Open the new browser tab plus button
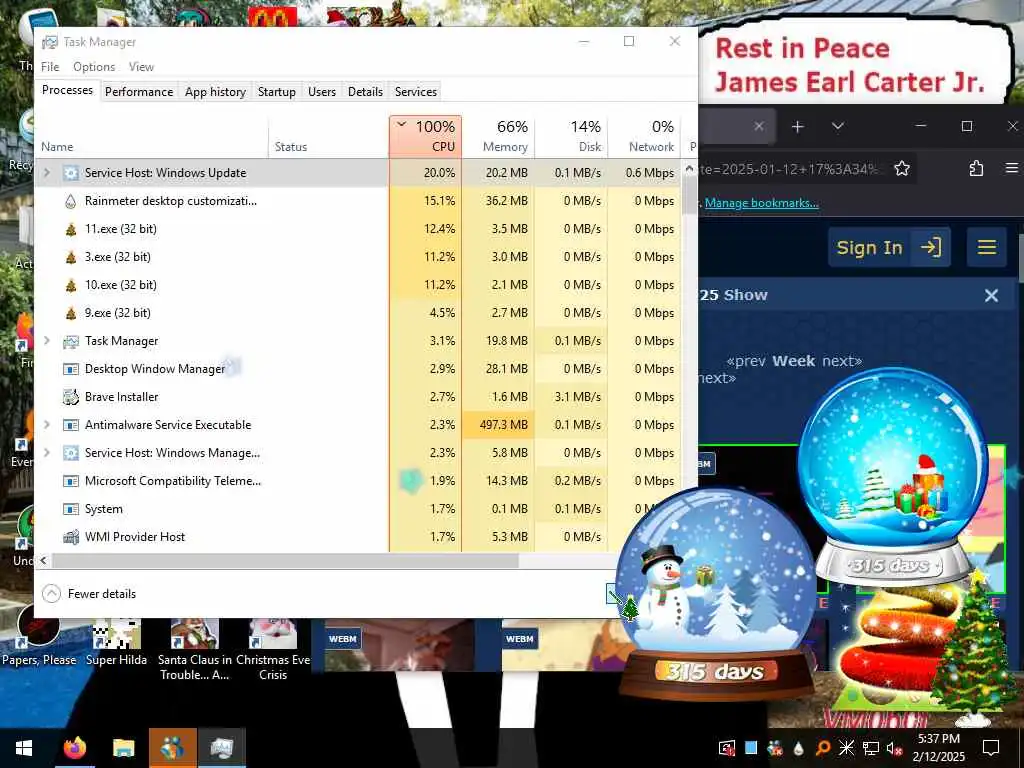The height and width of the screenshot is (768, 1024). pos(797,127)
